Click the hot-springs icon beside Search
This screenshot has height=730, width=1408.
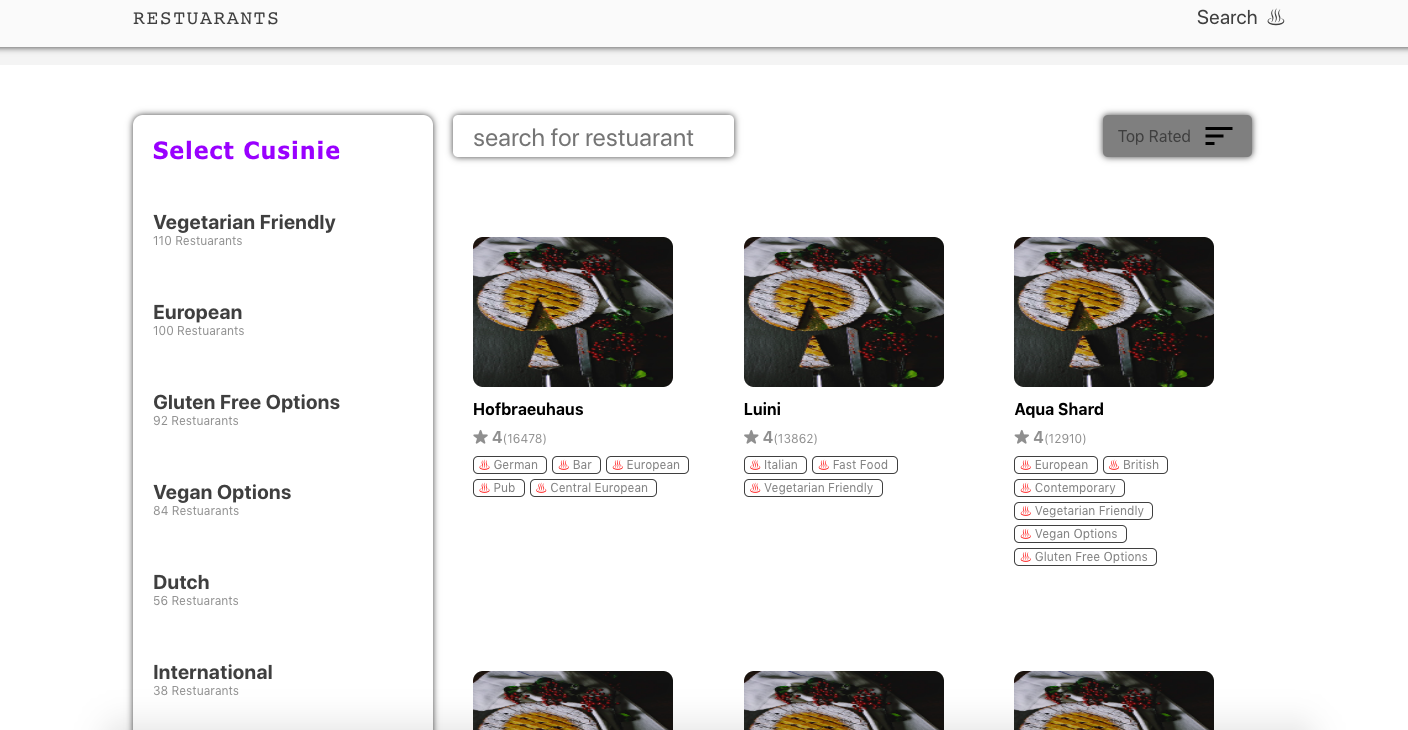click(1275, 17)
